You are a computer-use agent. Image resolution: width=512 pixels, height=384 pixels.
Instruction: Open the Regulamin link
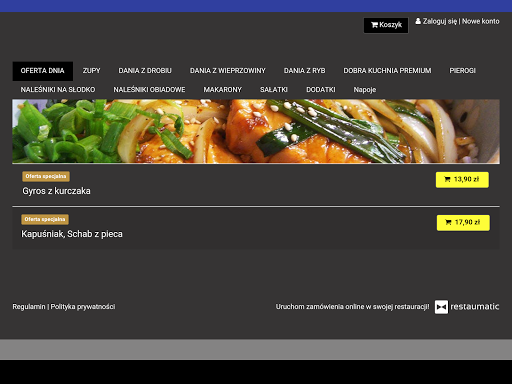pos(29,307)
